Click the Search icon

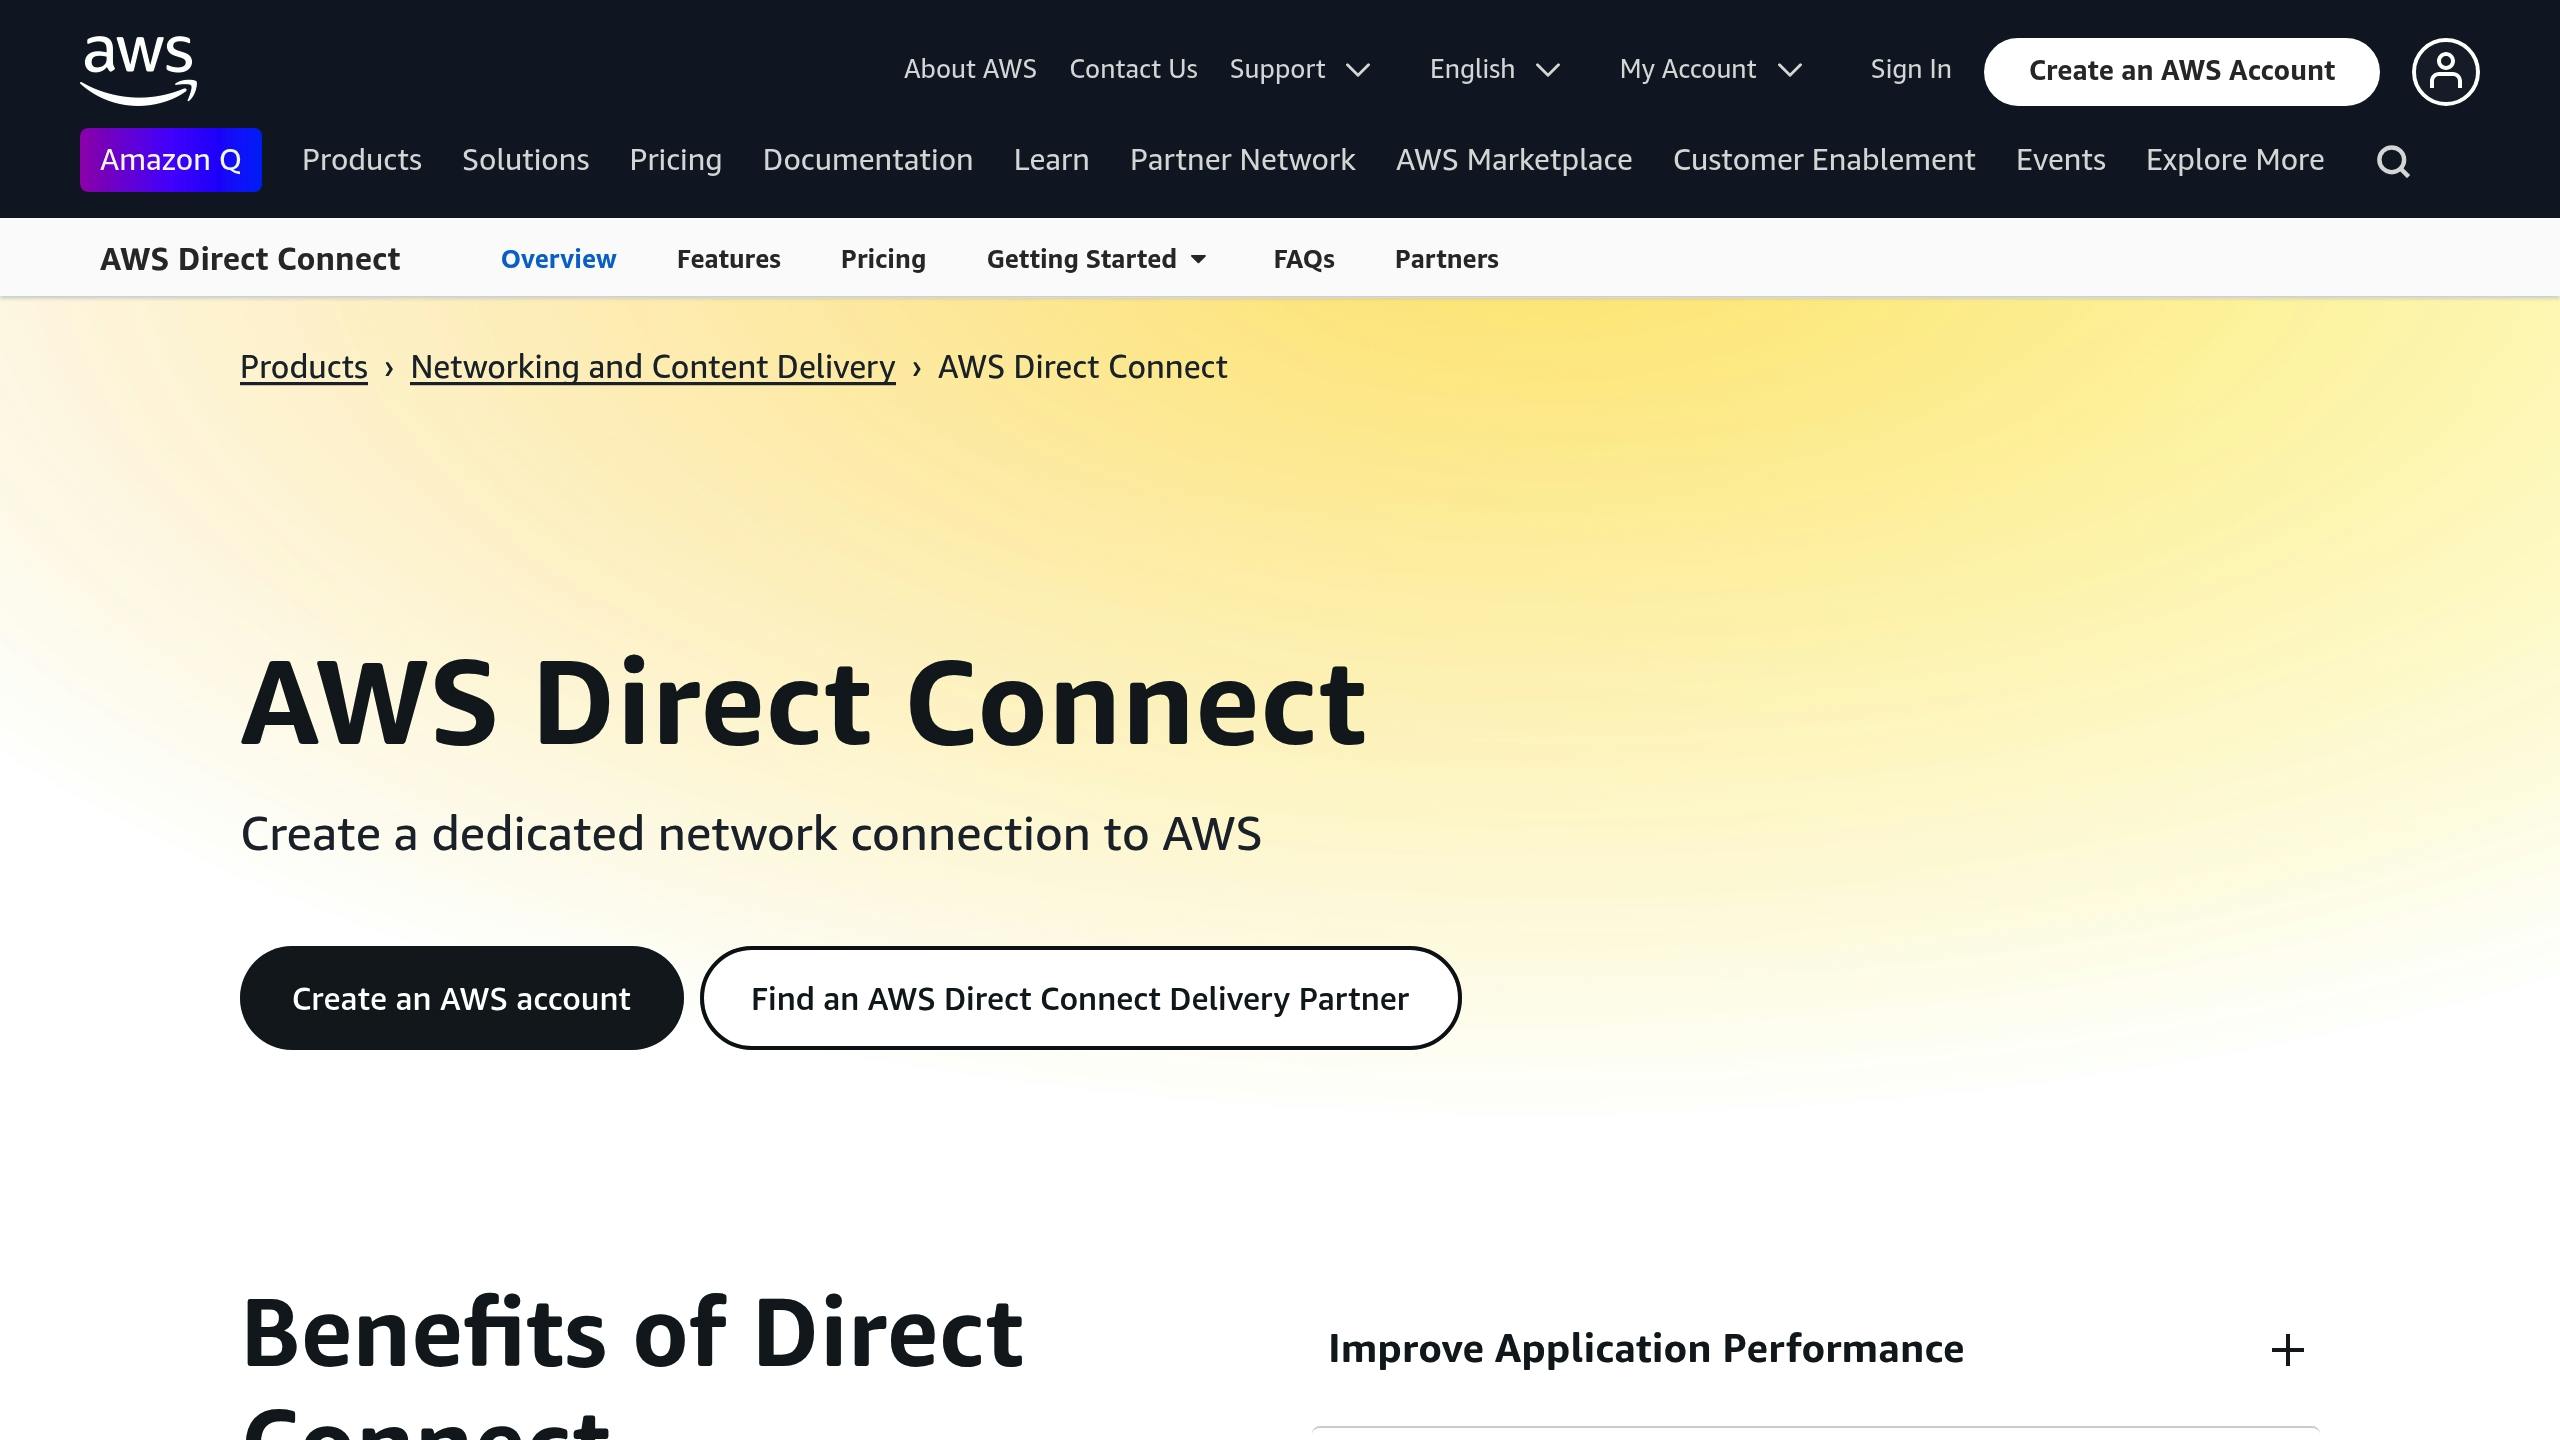(x=2395, y=160)
